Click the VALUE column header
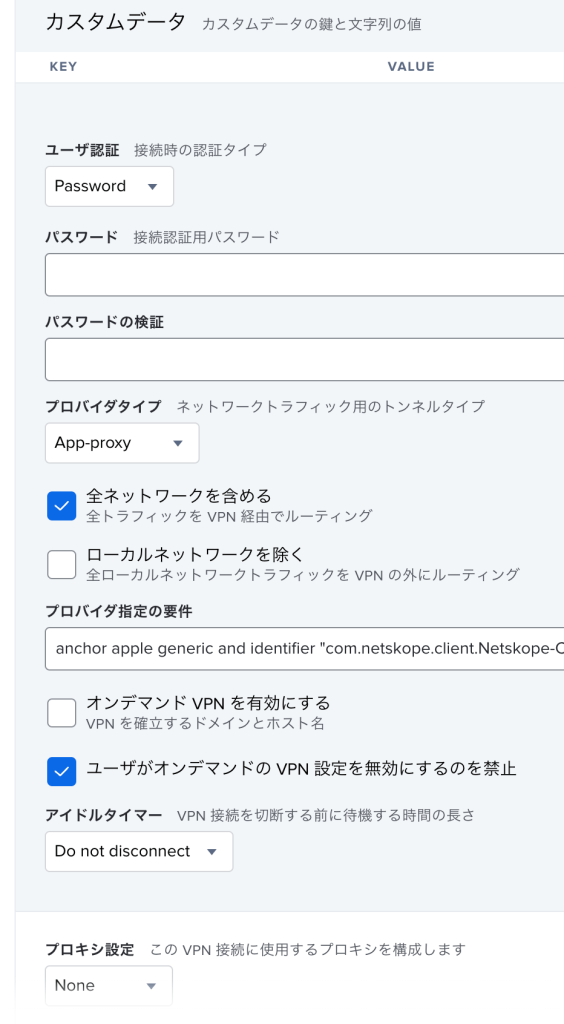 point(411,67)
